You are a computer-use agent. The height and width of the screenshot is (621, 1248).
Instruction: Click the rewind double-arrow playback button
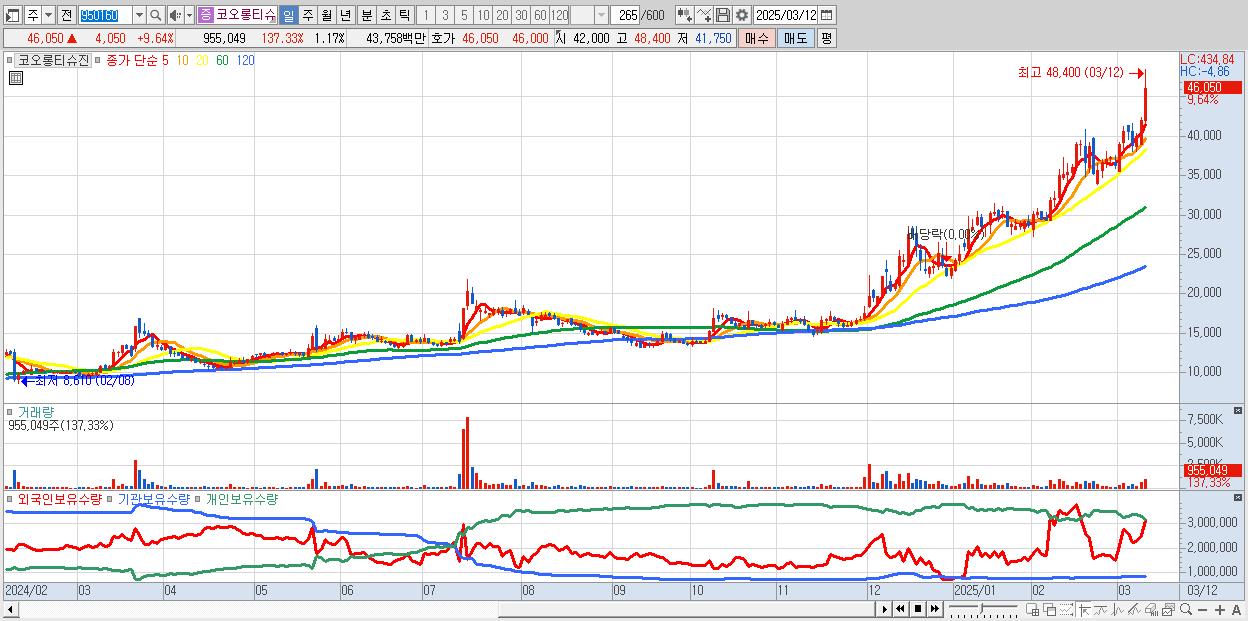900,609
